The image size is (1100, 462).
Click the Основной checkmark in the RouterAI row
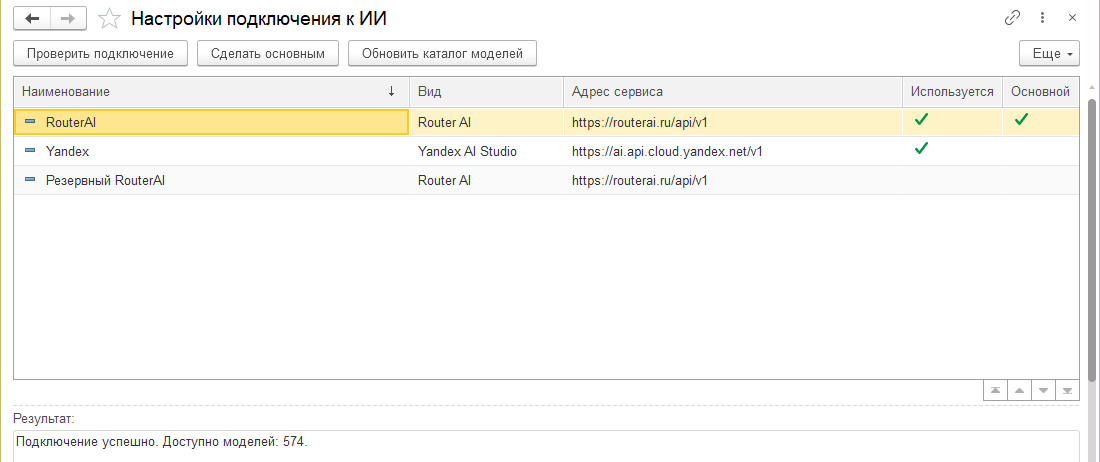point(1021,120)
